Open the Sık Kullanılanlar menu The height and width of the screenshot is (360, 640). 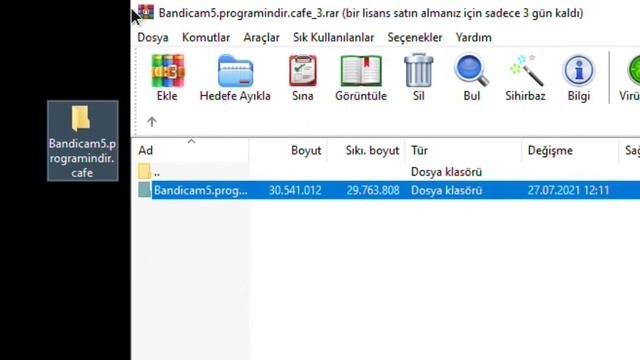[333, 38]
